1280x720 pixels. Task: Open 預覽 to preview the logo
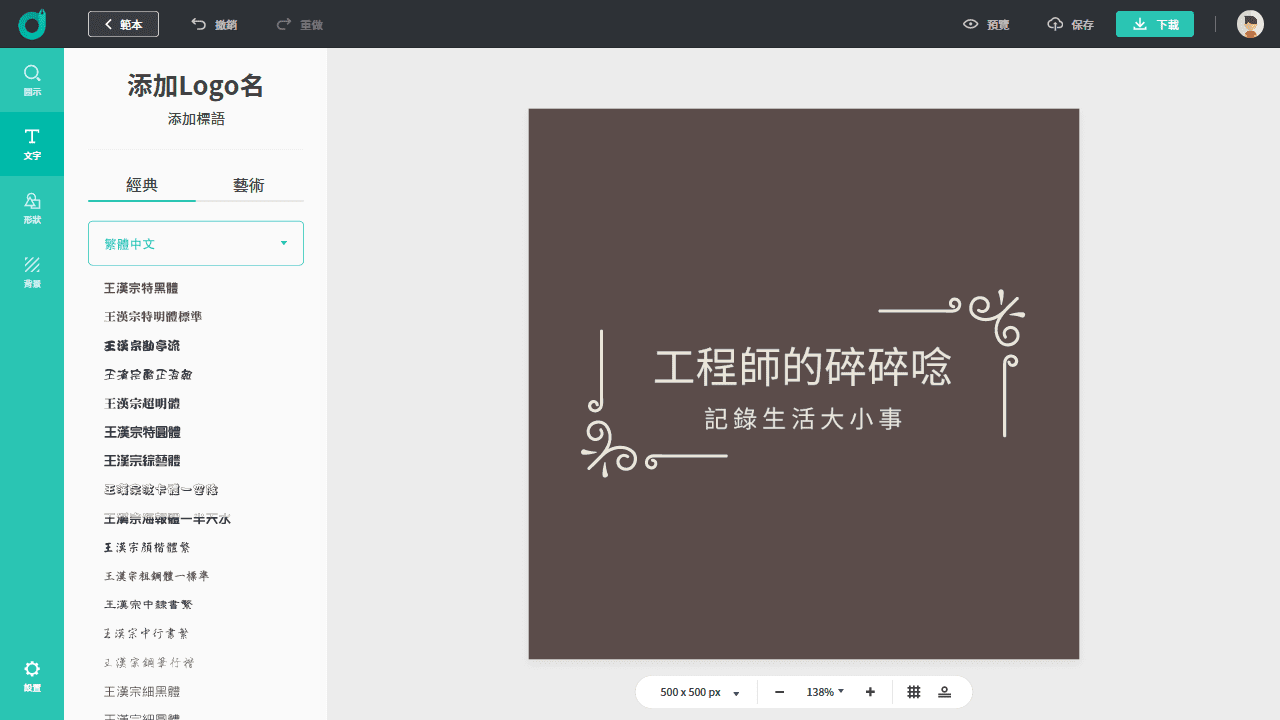point(985,24)
